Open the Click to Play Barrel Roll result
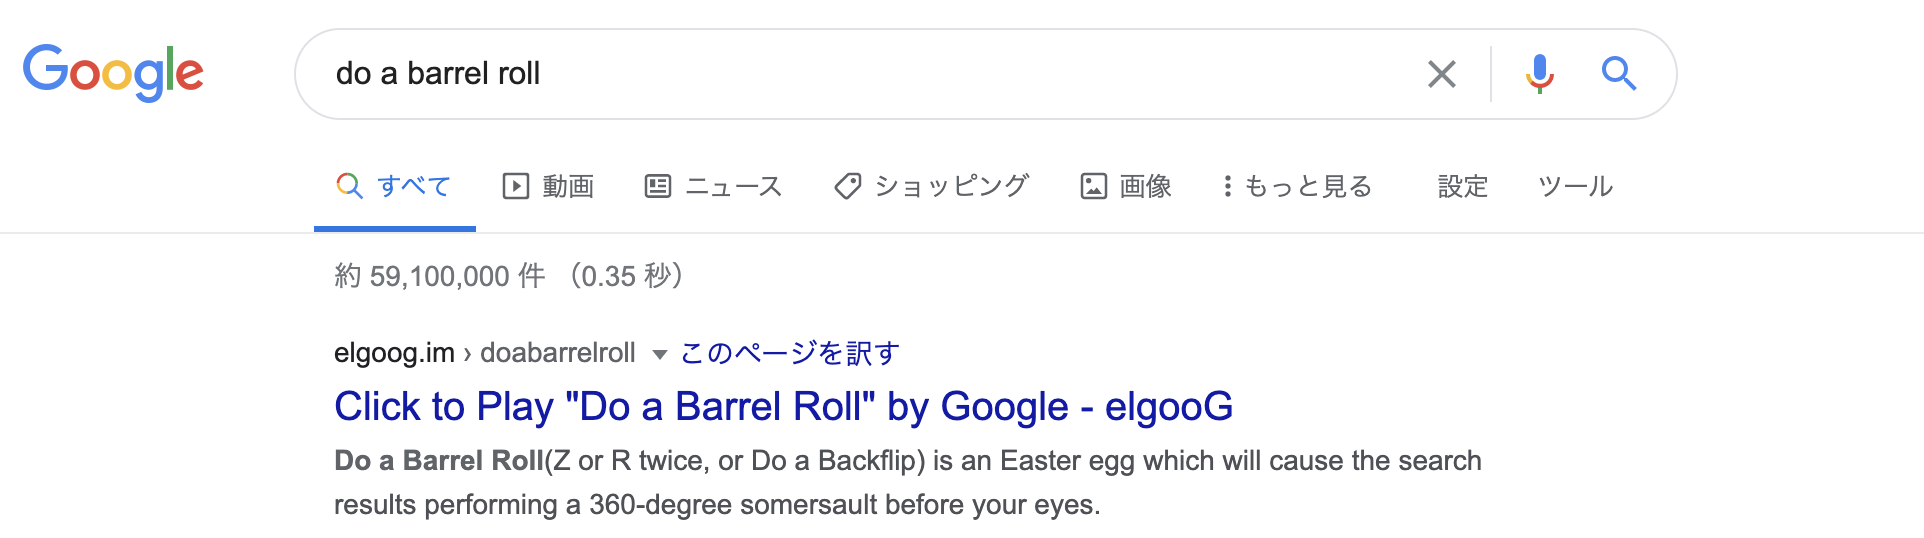 tap(783, 407)
